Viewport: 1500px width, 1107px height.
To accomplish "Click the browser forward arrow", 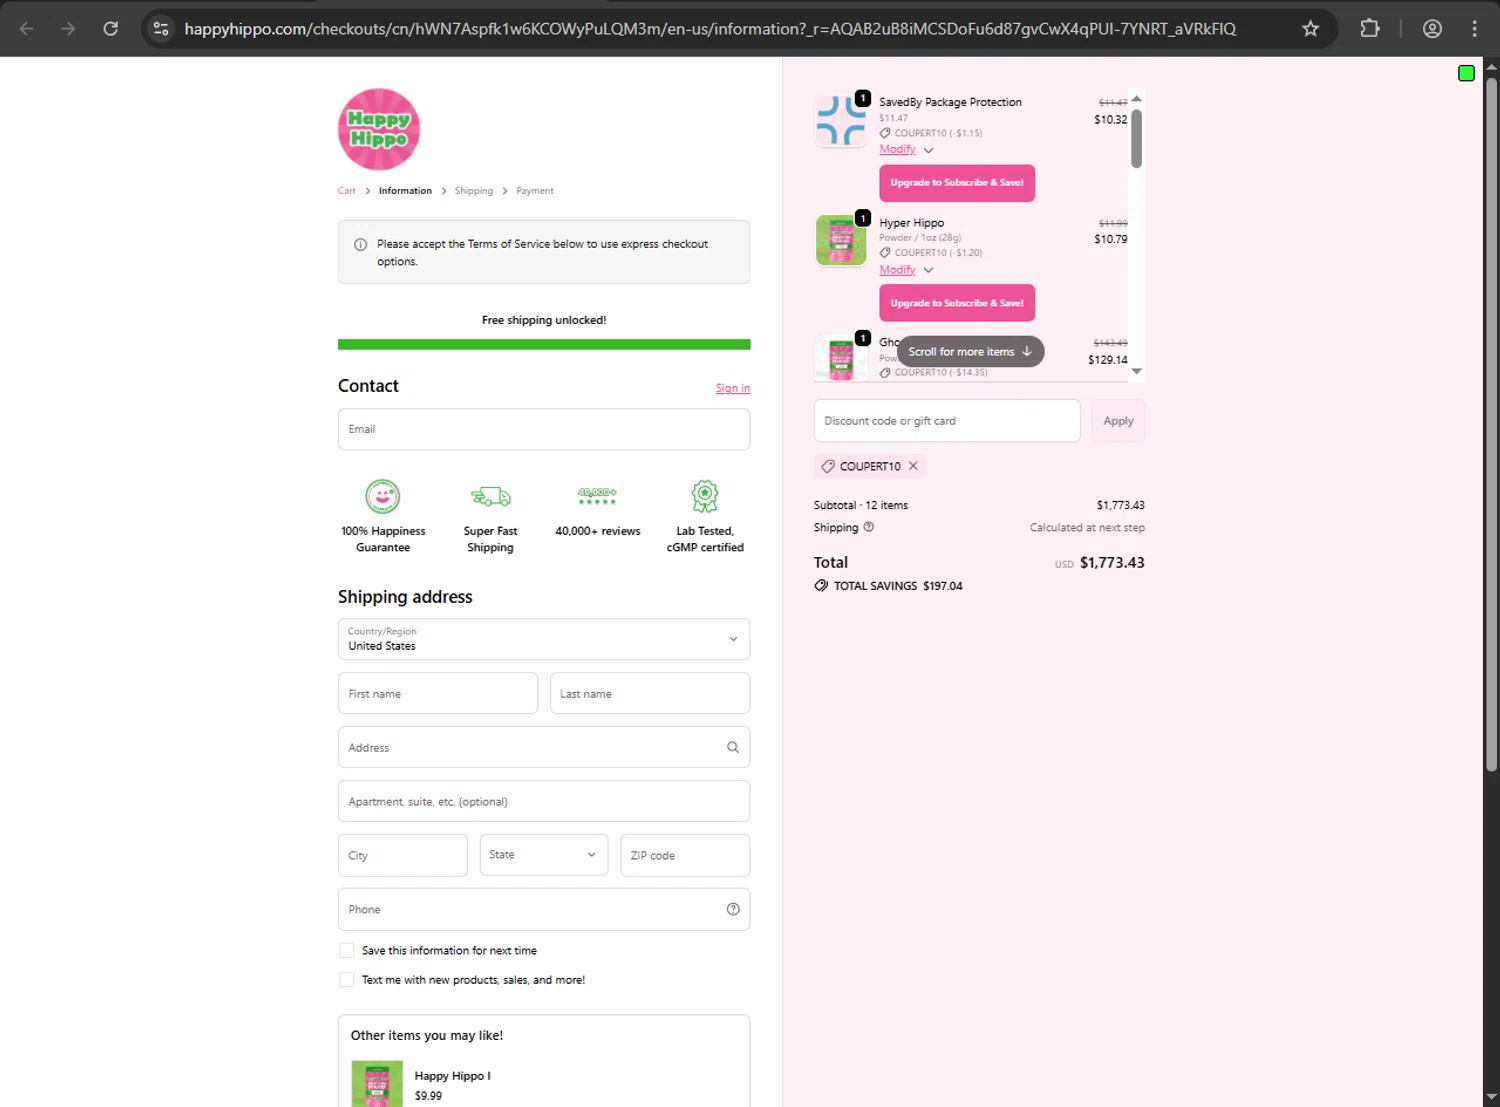I will point(68,29).
